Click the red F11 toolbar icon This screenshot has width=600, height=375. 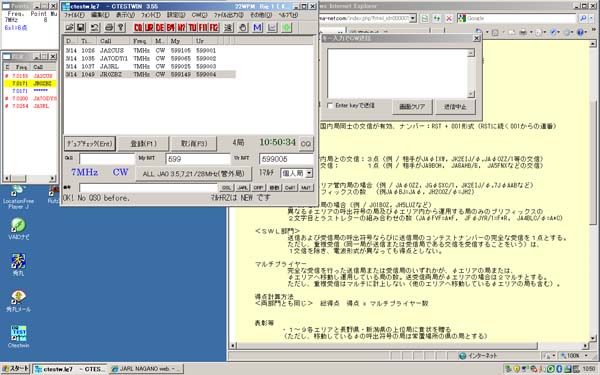203,27
